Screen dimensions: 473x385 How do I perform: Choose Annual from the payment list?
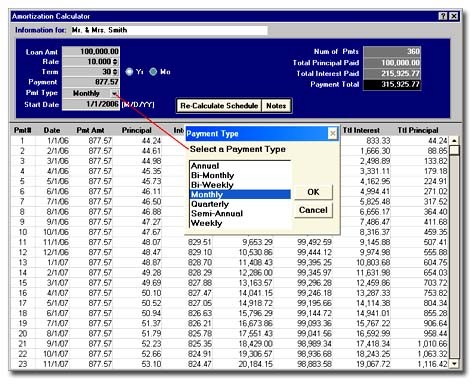(240, 166)
